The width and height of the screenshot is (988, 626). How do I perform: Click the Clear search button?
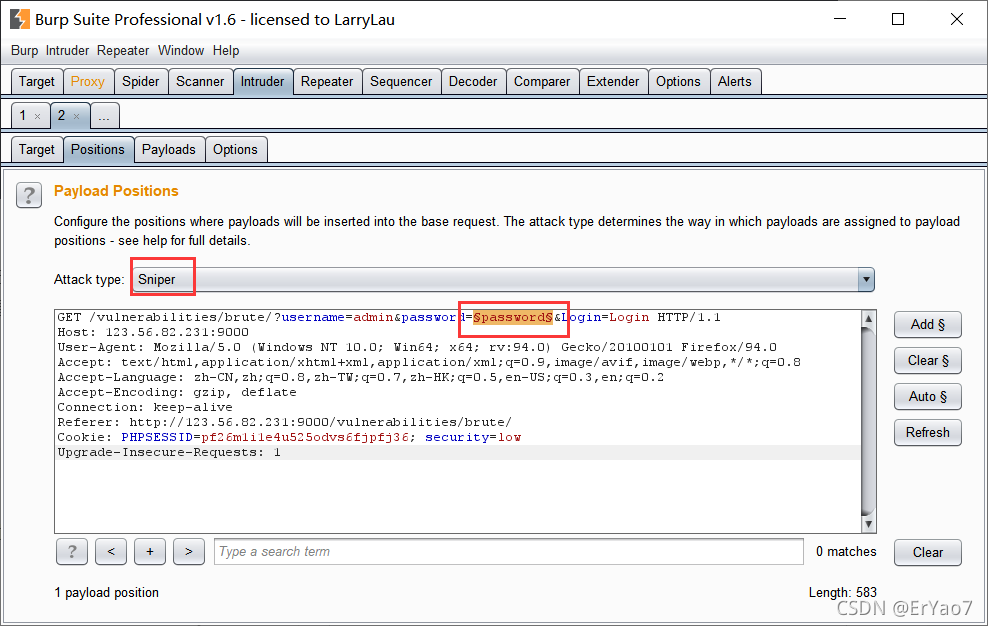(x=928, y=552)
